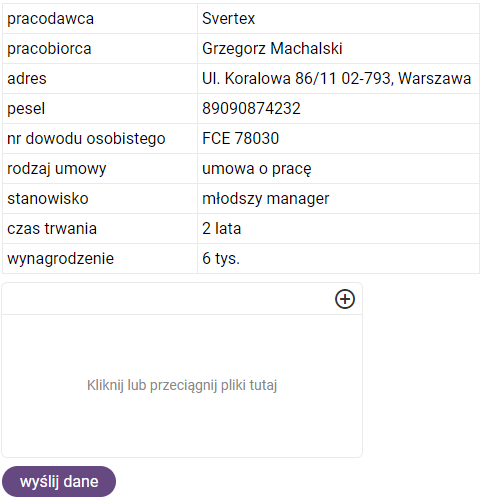Click the 'pracobiorca' label cell
The width and height of the screenshot is (484, 499).
click(100, 49)
